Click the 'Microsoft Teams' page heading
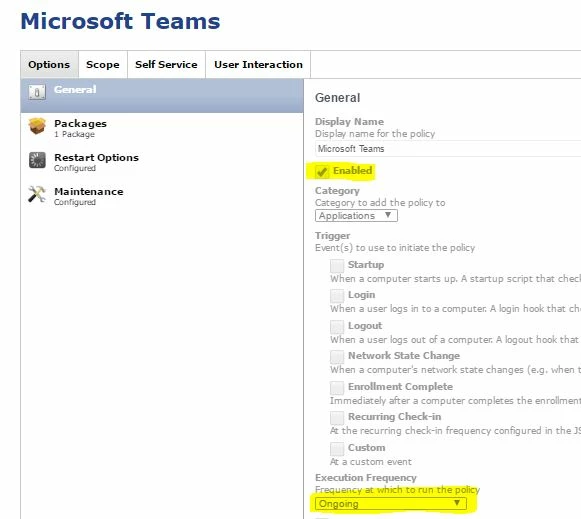This screenshot has width=581, height=519. click(x=120, y=21)
